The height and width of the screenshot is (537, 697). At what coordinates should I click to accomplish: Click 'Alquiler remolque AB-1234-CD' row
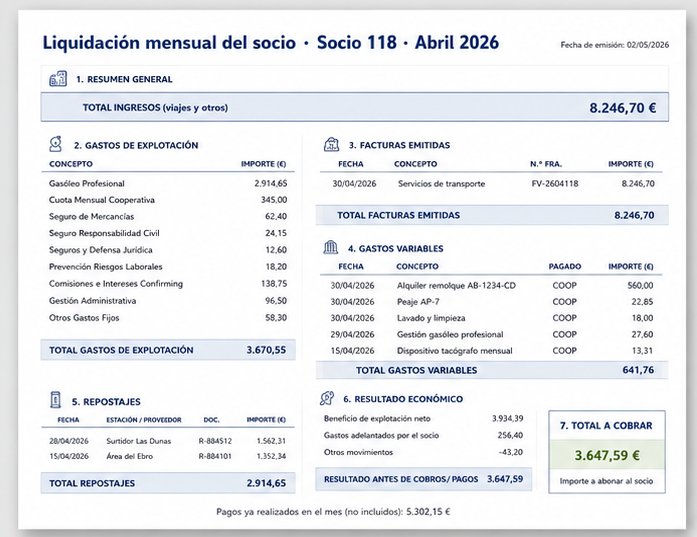[491, 285]
